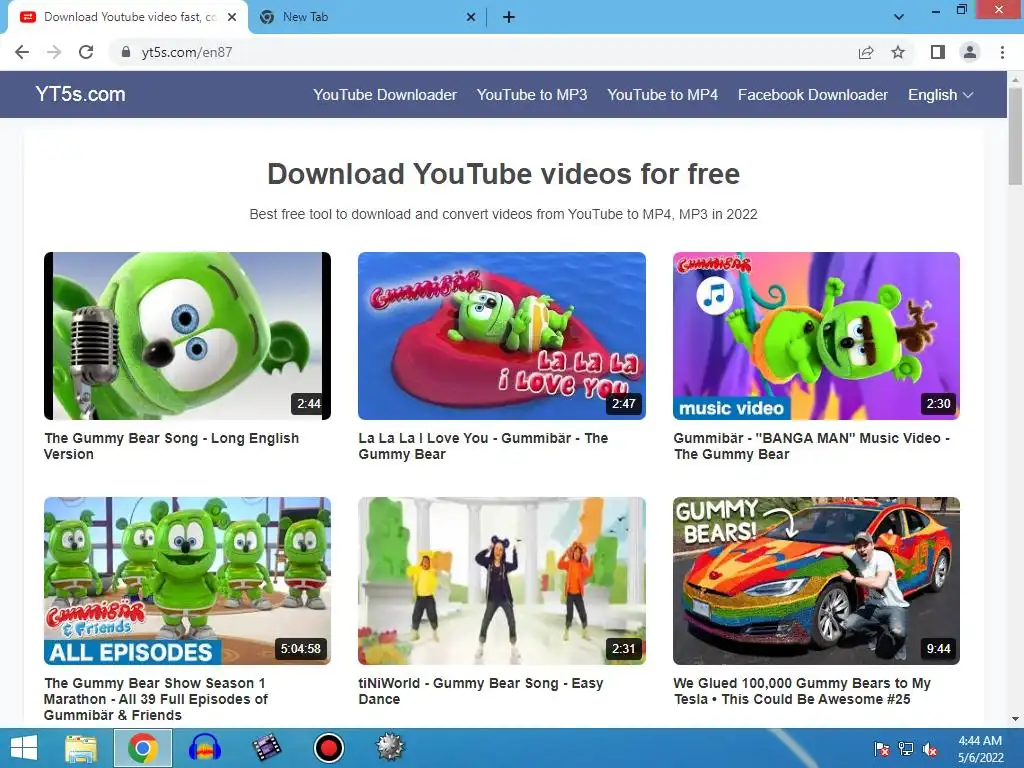The width and height of the screenshot is (1024, 768).
Task: Reload the page with the refresh icon
Action: point(86,52)
